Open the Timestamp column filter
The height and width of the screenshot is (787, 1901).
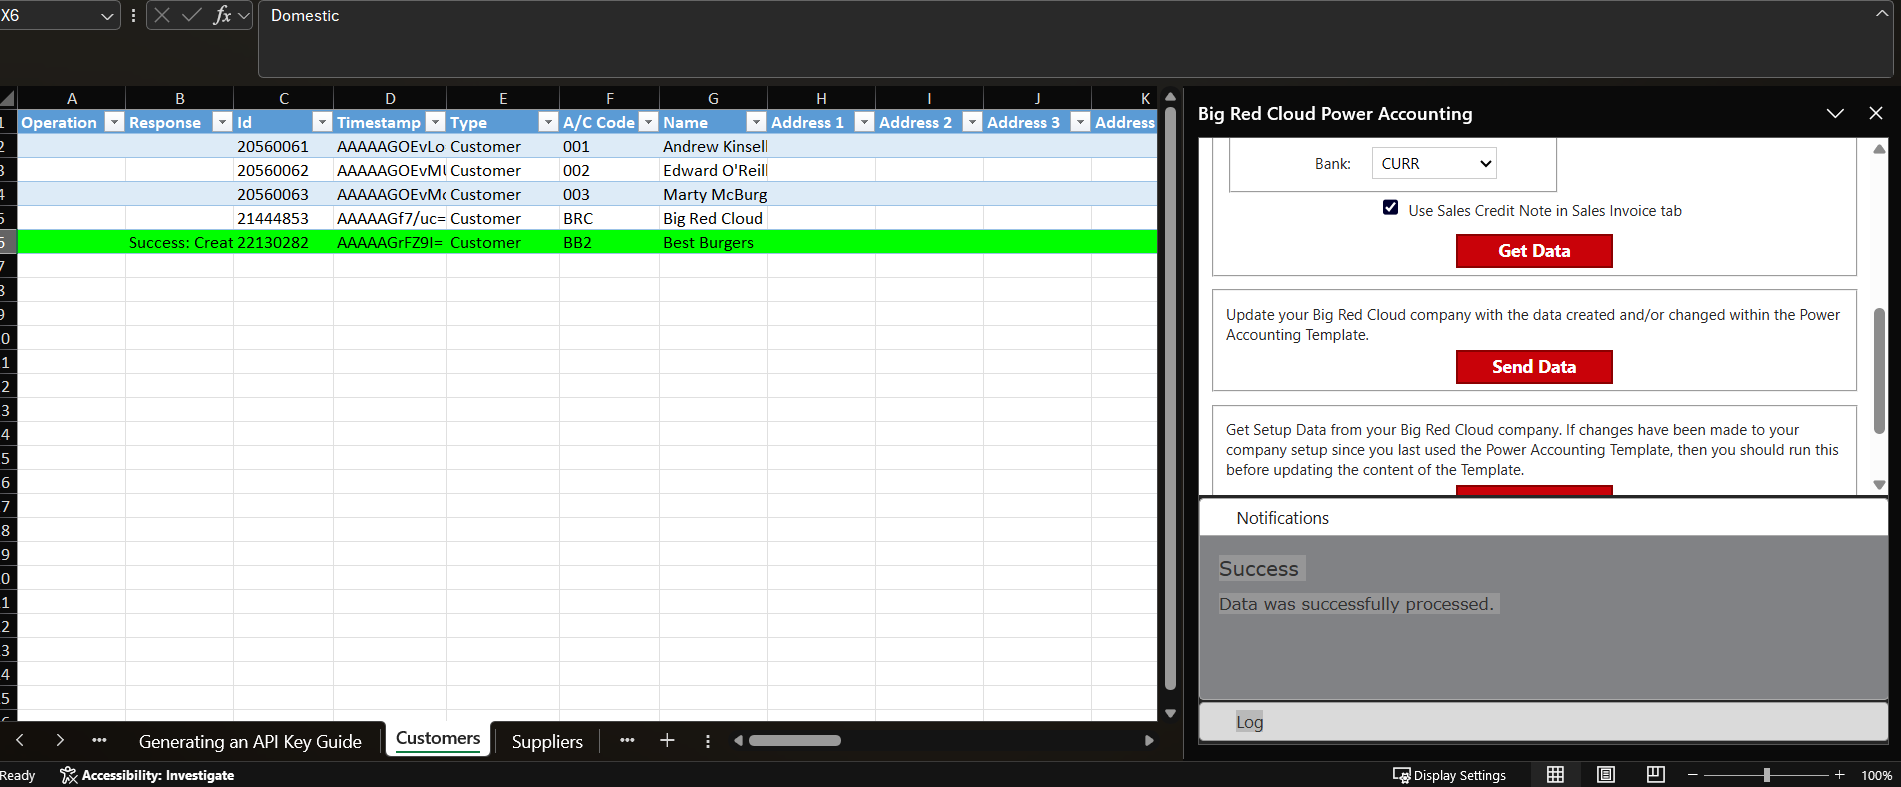pyautogui.click(x=435, y=122)
